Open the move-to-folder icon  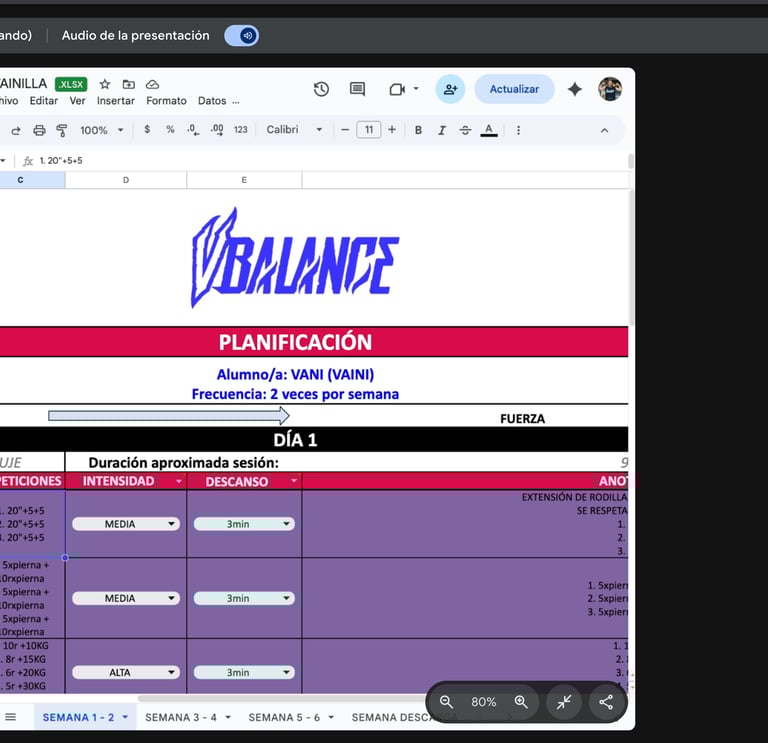129,84
